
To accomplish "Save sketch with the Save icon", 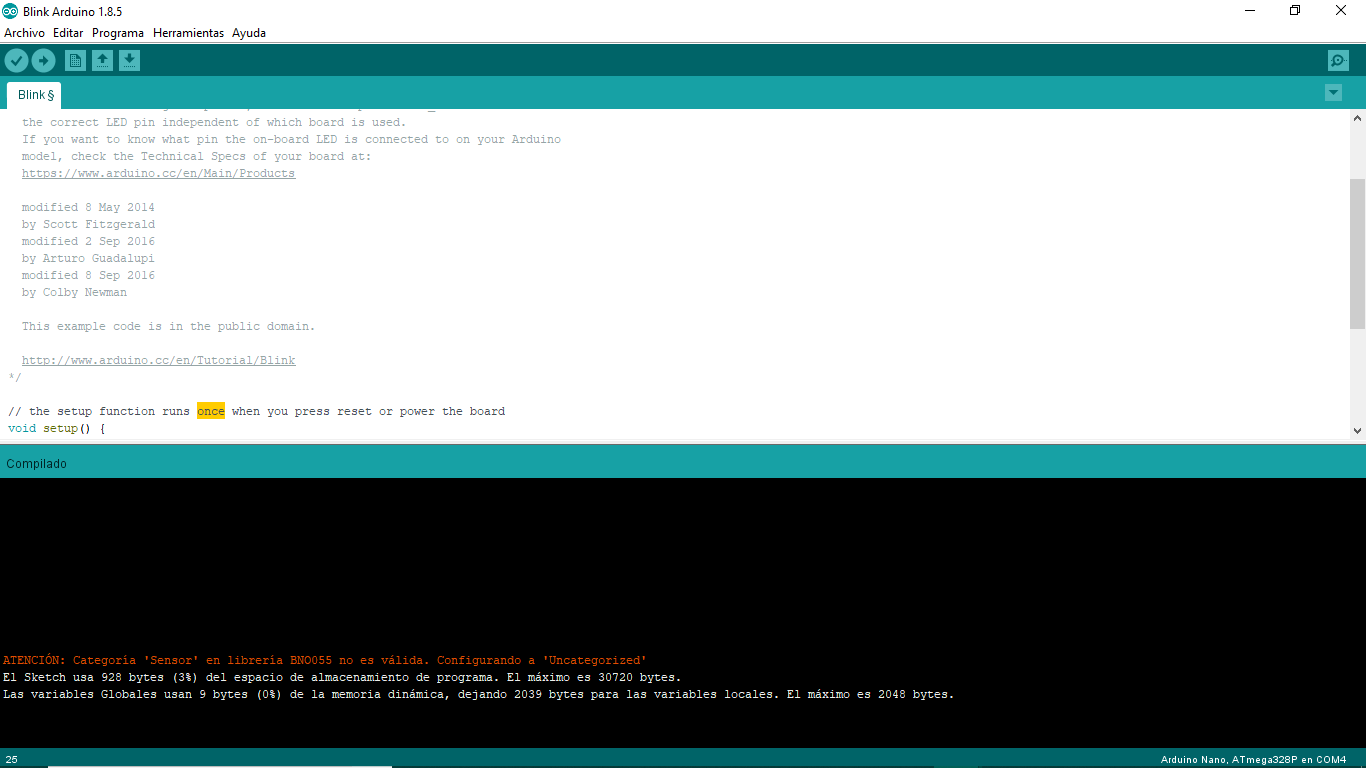I will click(x=129, y=61).
